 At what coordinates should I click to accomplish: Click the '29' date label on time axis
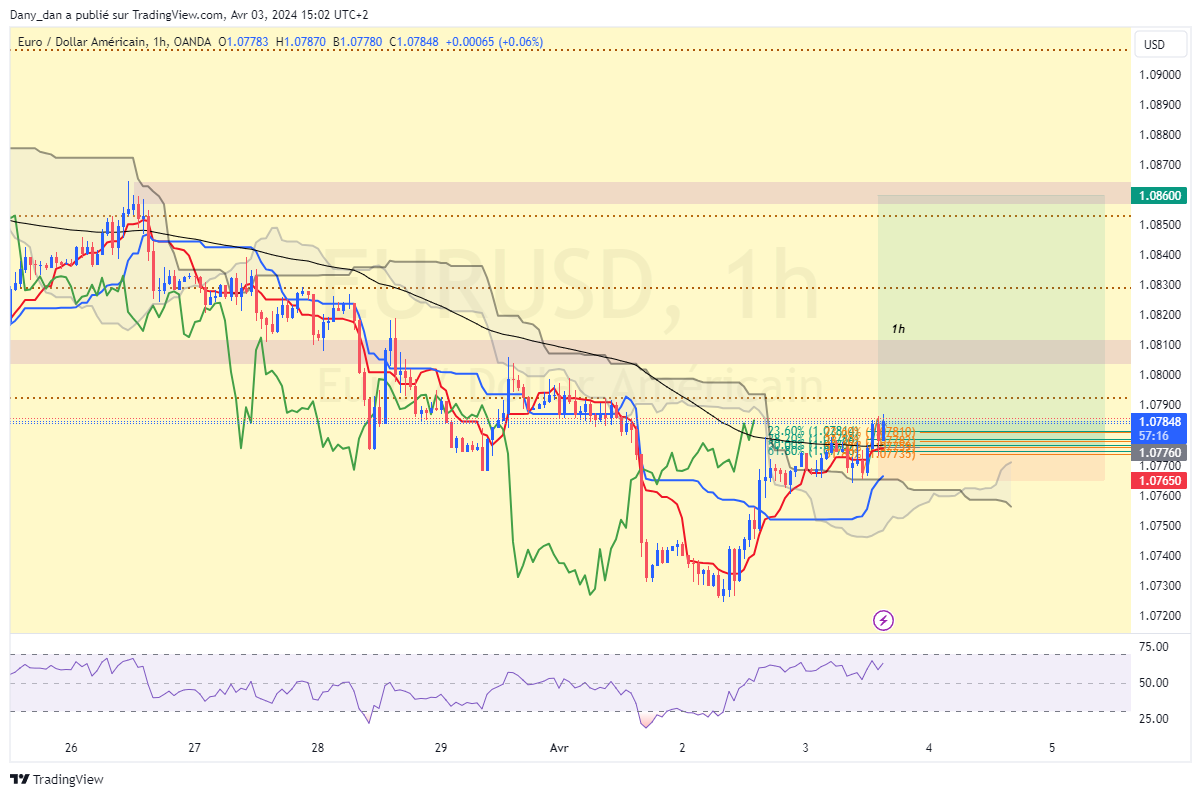(441, 747)
